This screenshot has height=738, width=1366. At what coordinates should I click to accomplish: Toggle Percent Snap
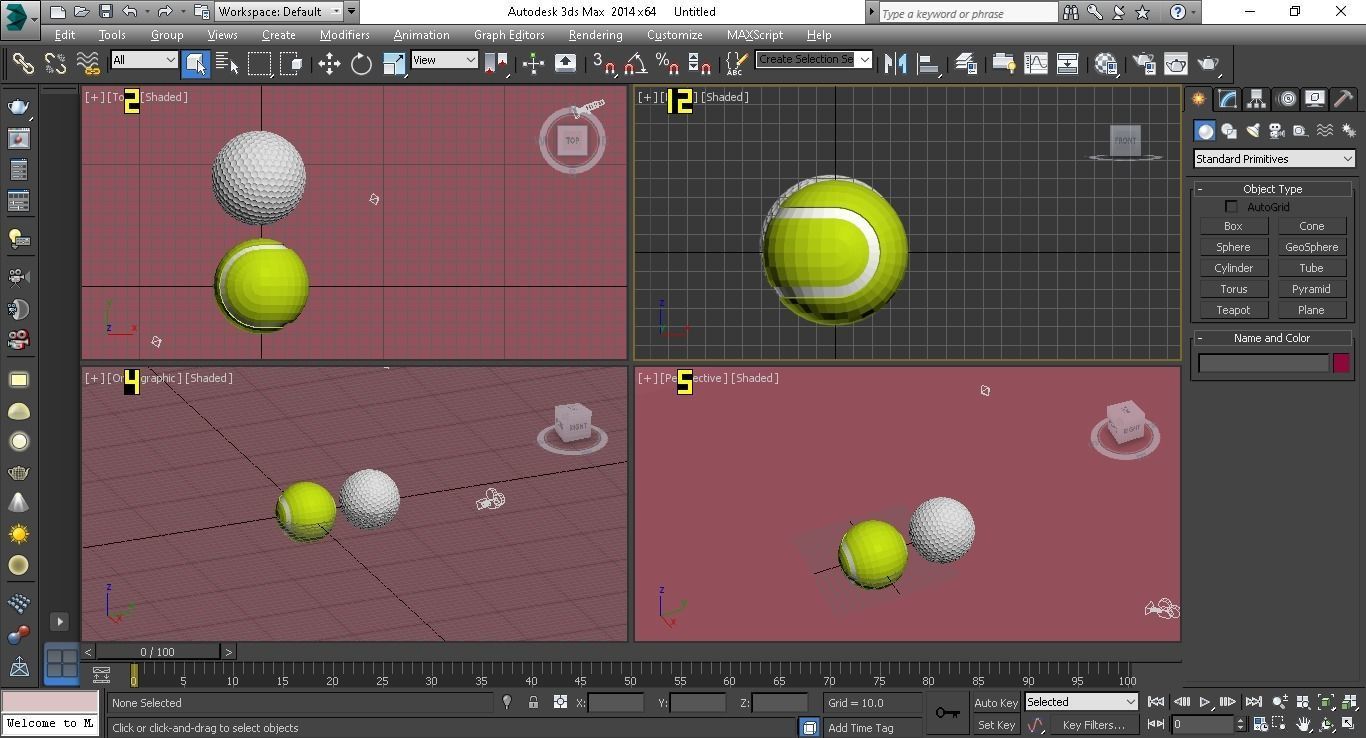[x=667, y=64]
